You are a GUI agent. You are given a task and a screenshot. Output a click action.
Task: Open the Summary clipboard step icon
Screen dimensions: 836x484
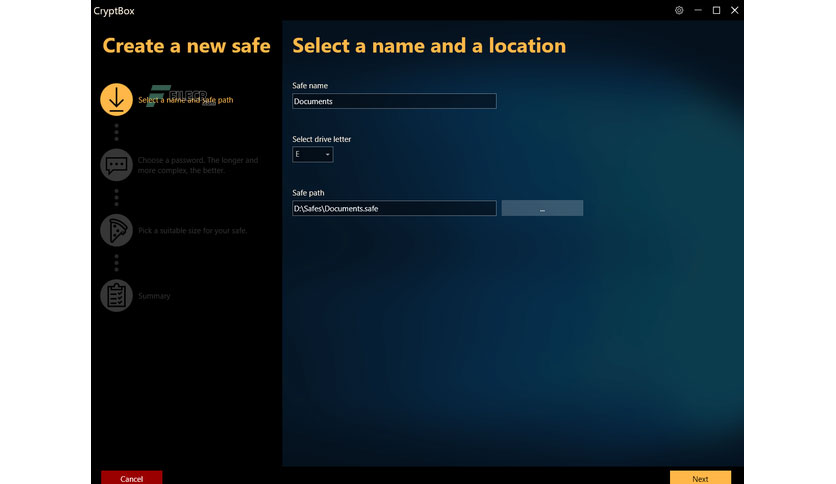pyautogui.click(x=116, y=295)
